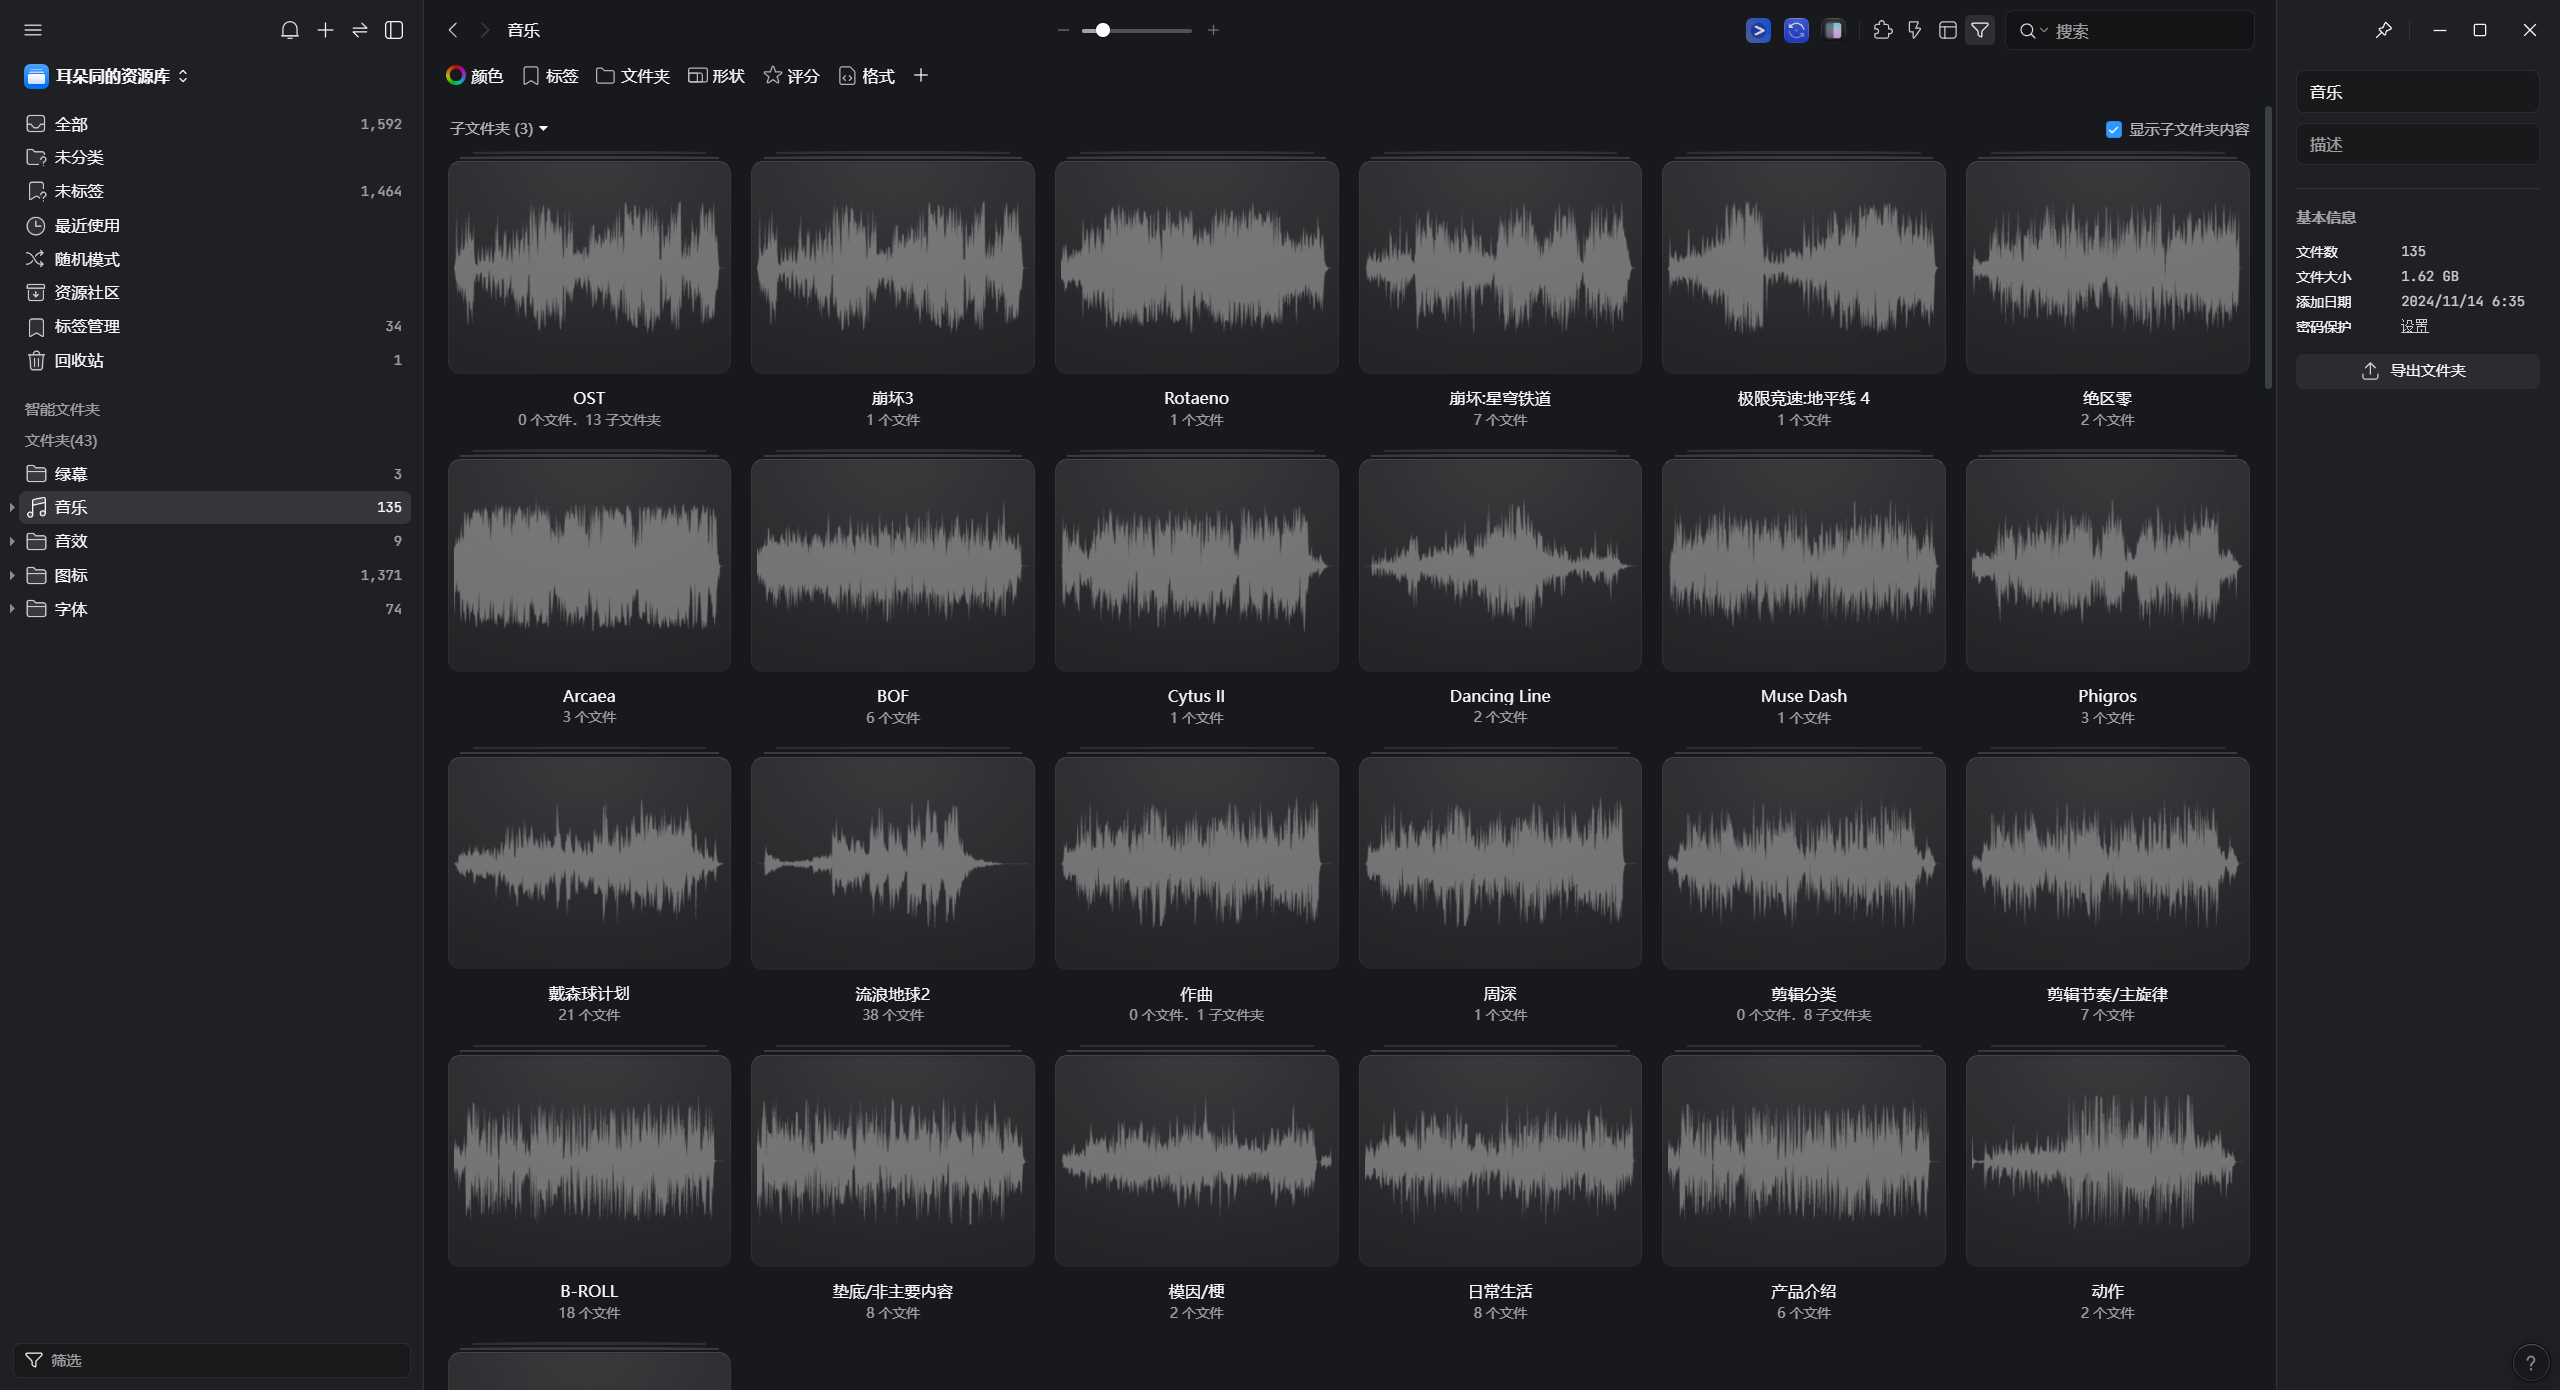This screenshot has height=1390, width=2560.
Task: Click the lightning bolt actions icon
Action: tap(1914, 30)
